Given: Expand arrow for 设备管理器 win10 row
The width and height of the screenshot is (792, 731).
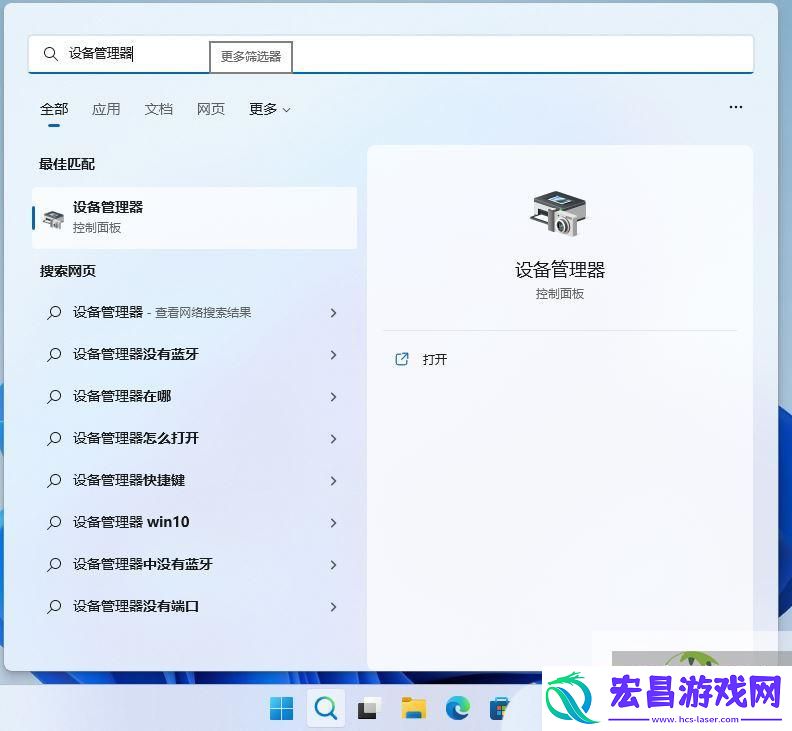Looking at the screenshot, I should (333, 523).
